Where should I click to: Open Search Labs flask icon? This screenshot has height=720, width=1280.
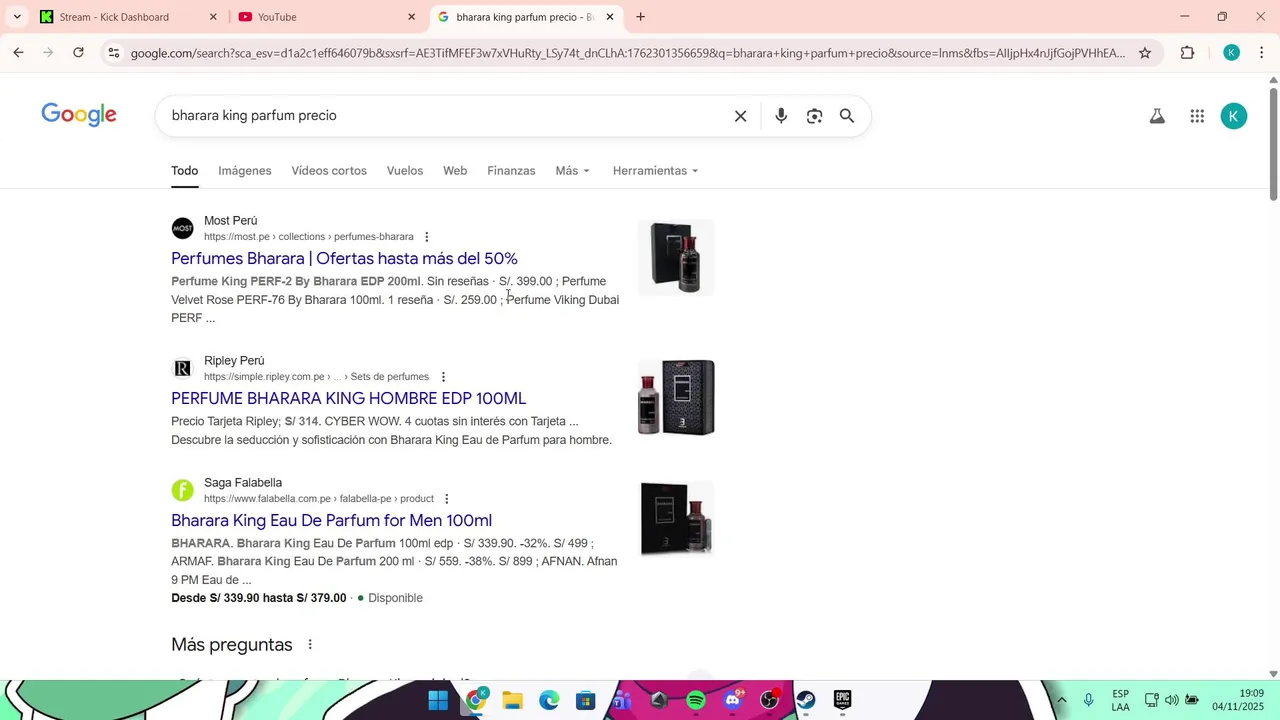(1157, 116)
